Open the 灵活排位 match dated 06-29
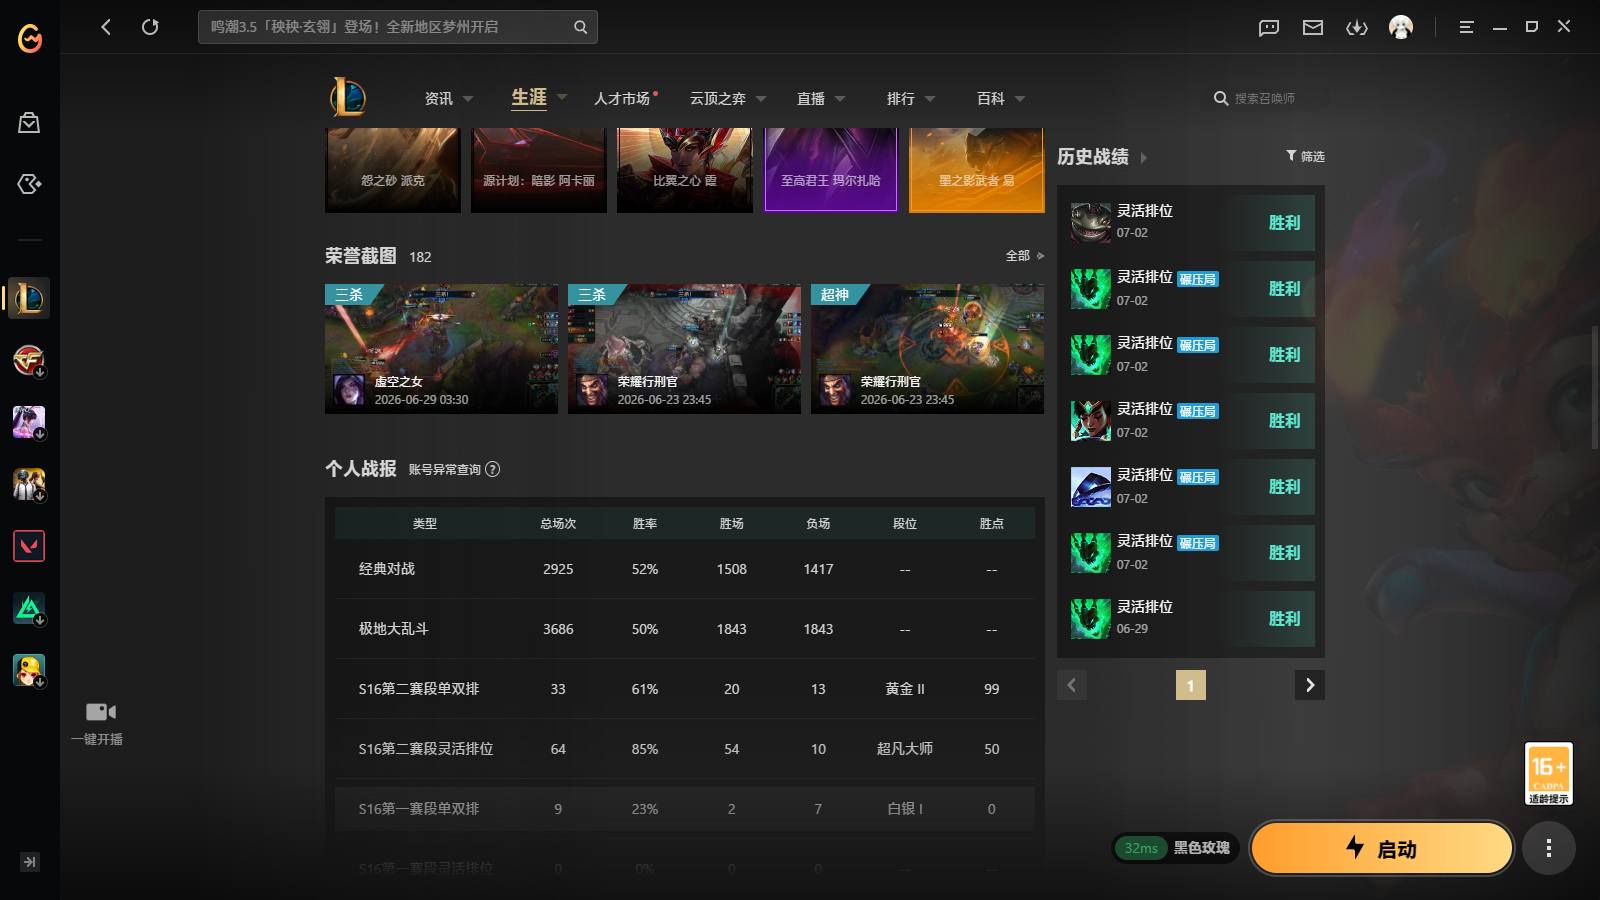This screenshot has width=1600, height=900. [1191, 618]
